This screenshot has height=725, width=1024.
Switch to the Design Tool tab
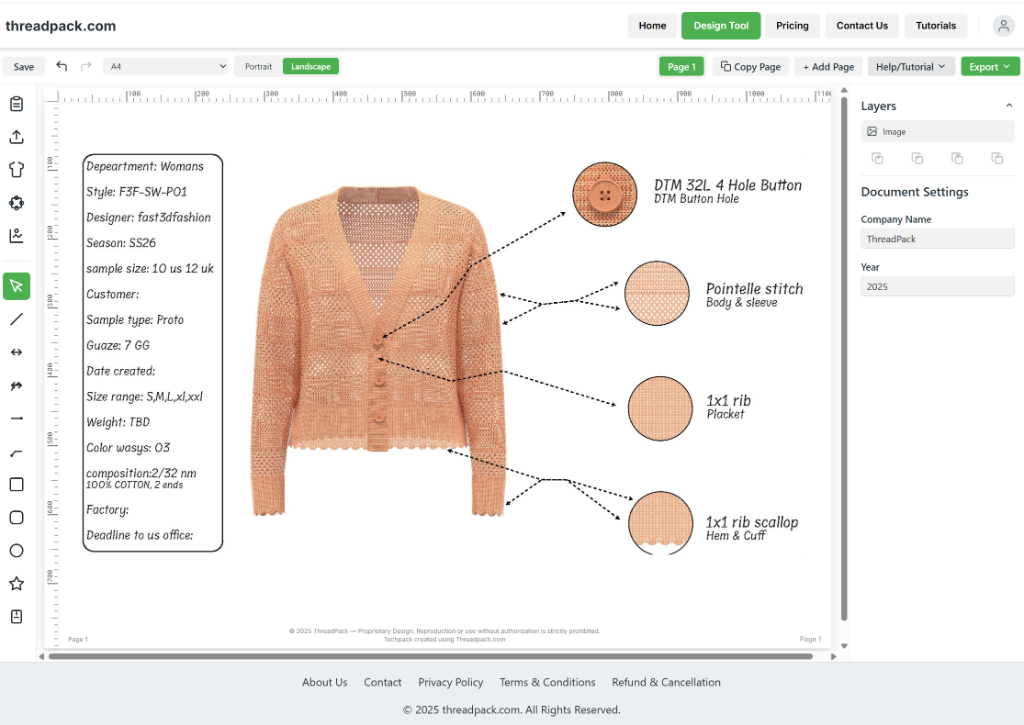[720, 25]
